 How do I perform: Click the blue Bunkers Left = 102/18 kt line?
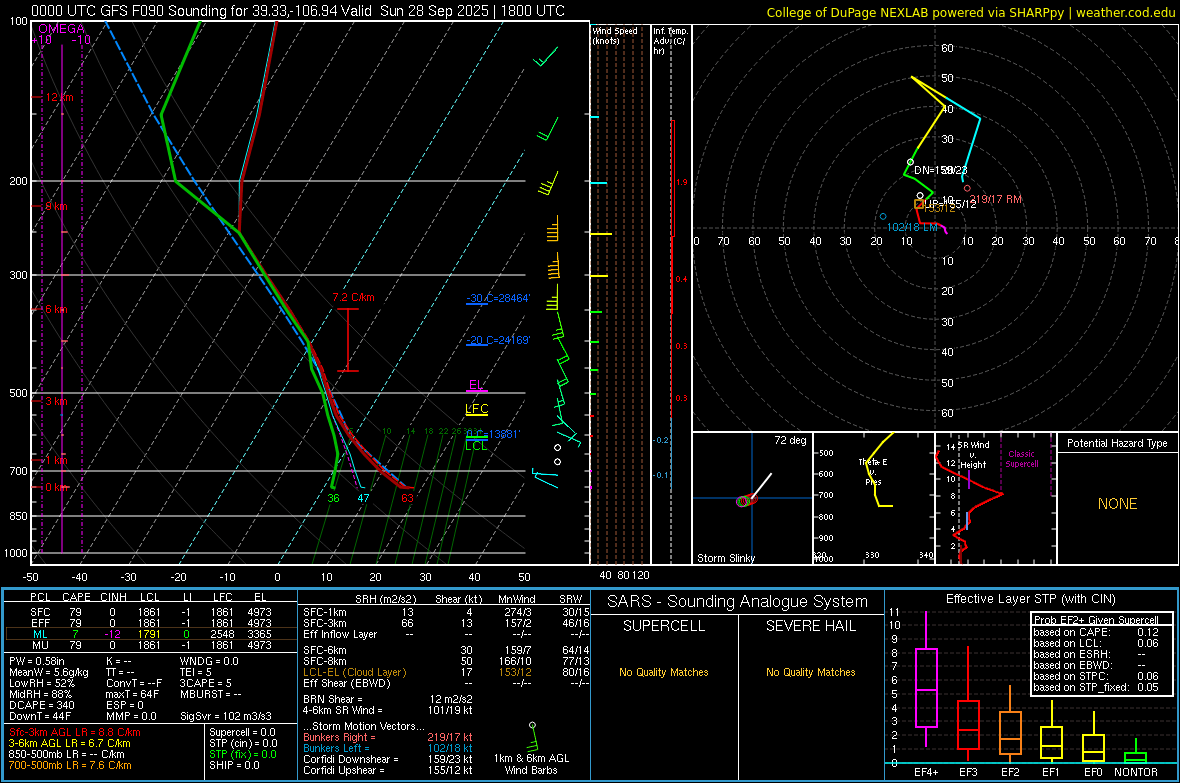coord(388,748)
